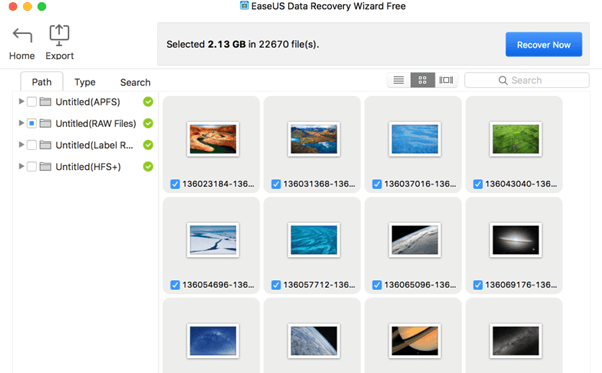This screenshot has width=602, height=373.
Task: Expand the Untitled(HFS+) tree node
Action: point(22,166)
